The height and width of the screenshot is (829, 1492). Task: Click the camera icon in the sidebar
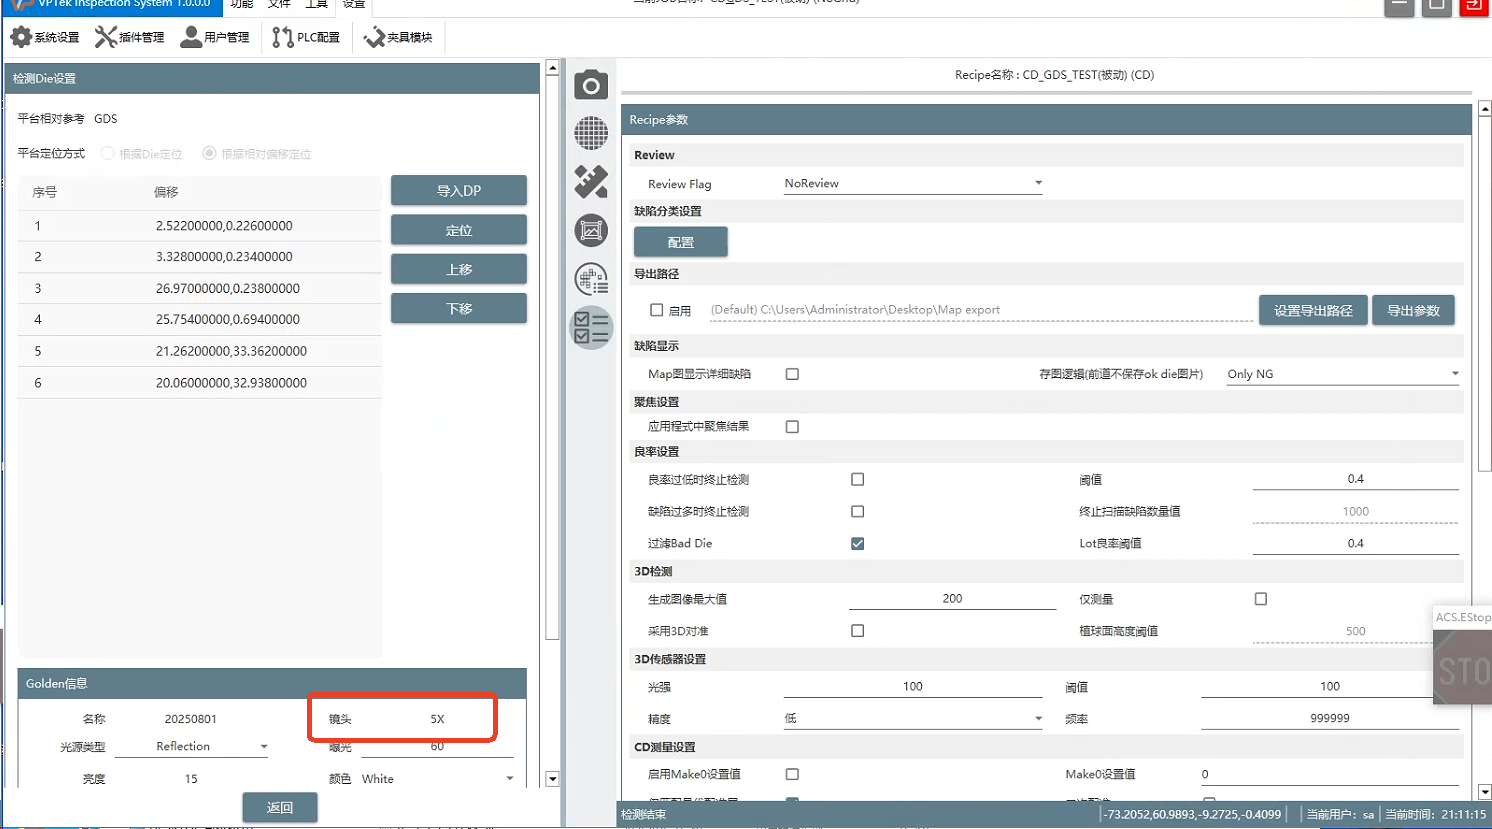[x=591, y=85]
